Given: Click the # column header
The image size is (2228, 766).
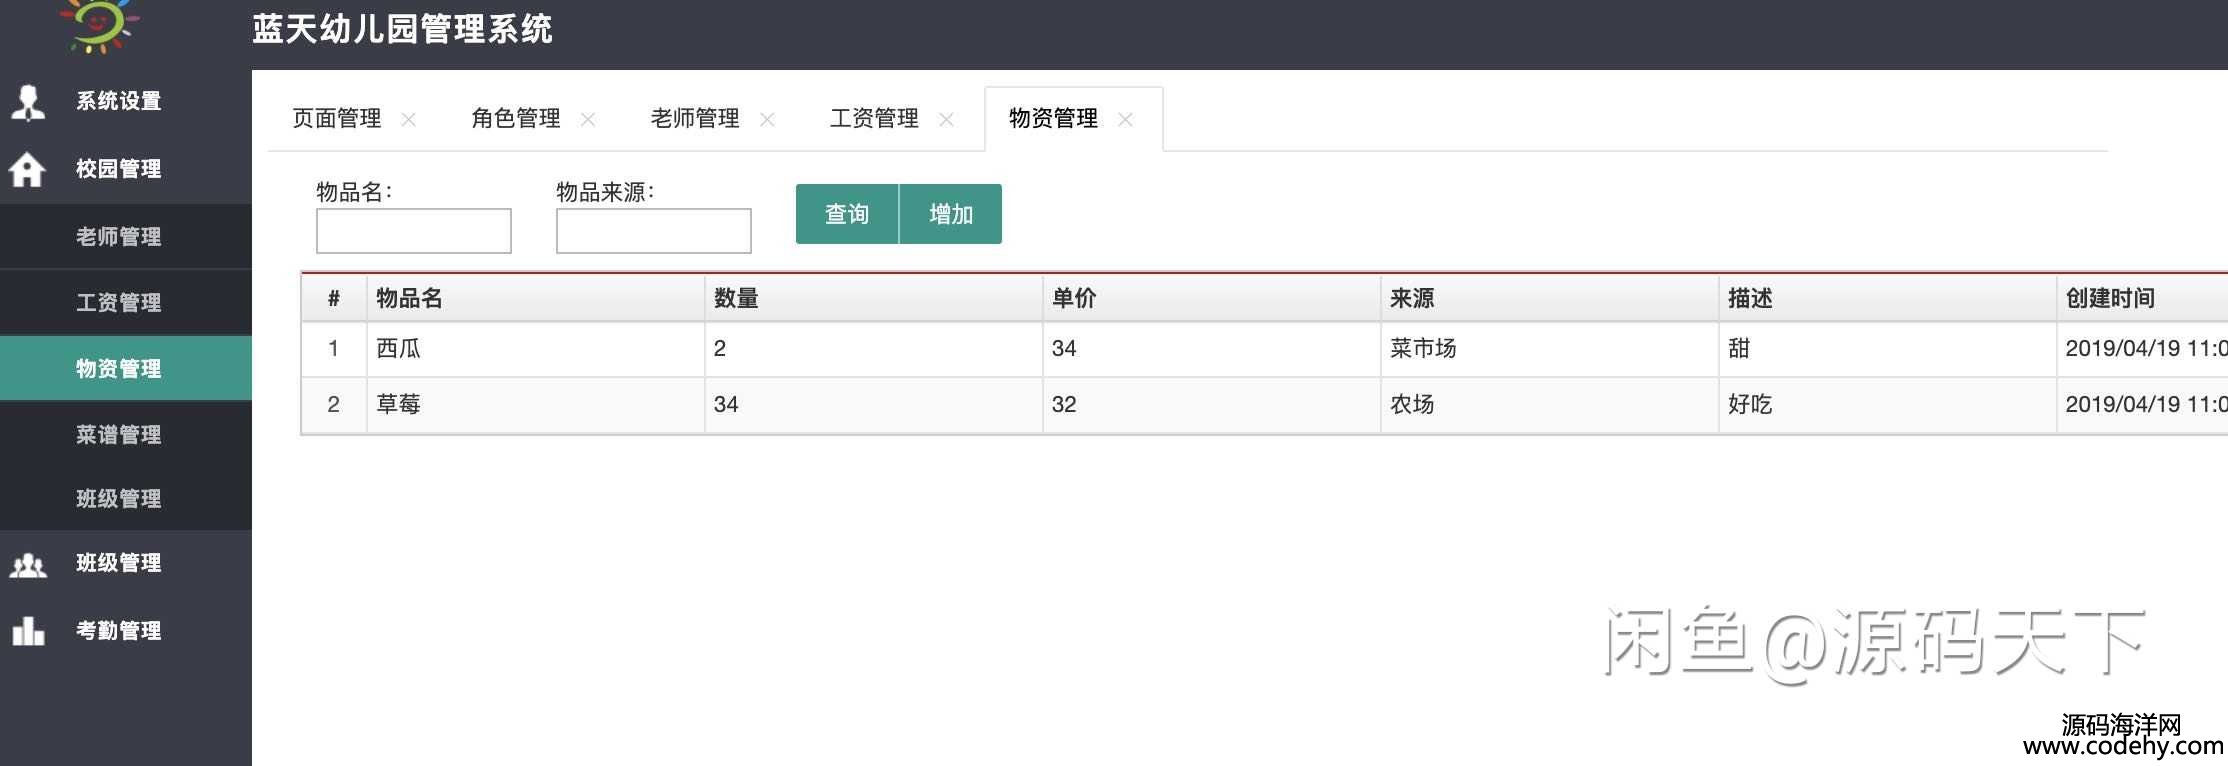Looking at the screenshot, I should (334, 298).
